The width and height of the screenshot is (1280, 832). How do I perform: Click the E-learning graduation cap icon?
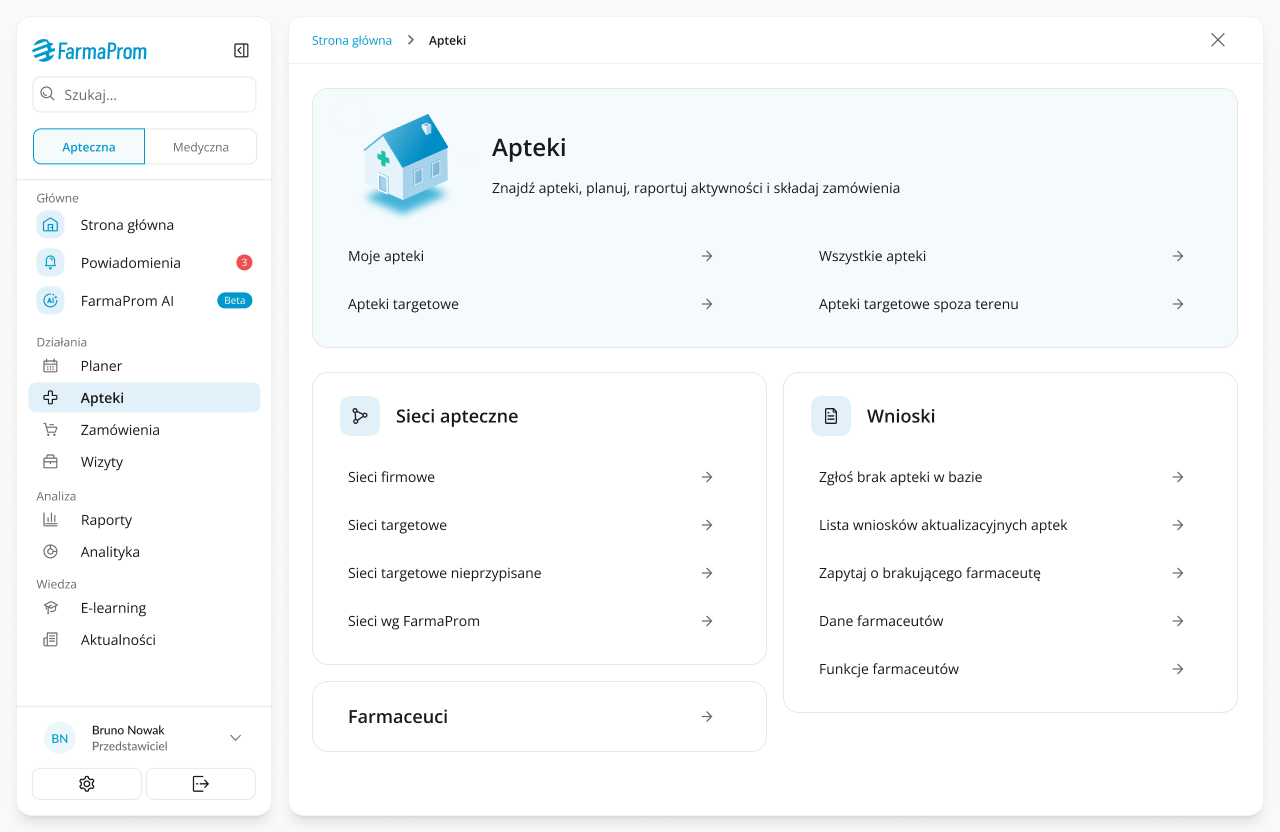coord(50,608)
